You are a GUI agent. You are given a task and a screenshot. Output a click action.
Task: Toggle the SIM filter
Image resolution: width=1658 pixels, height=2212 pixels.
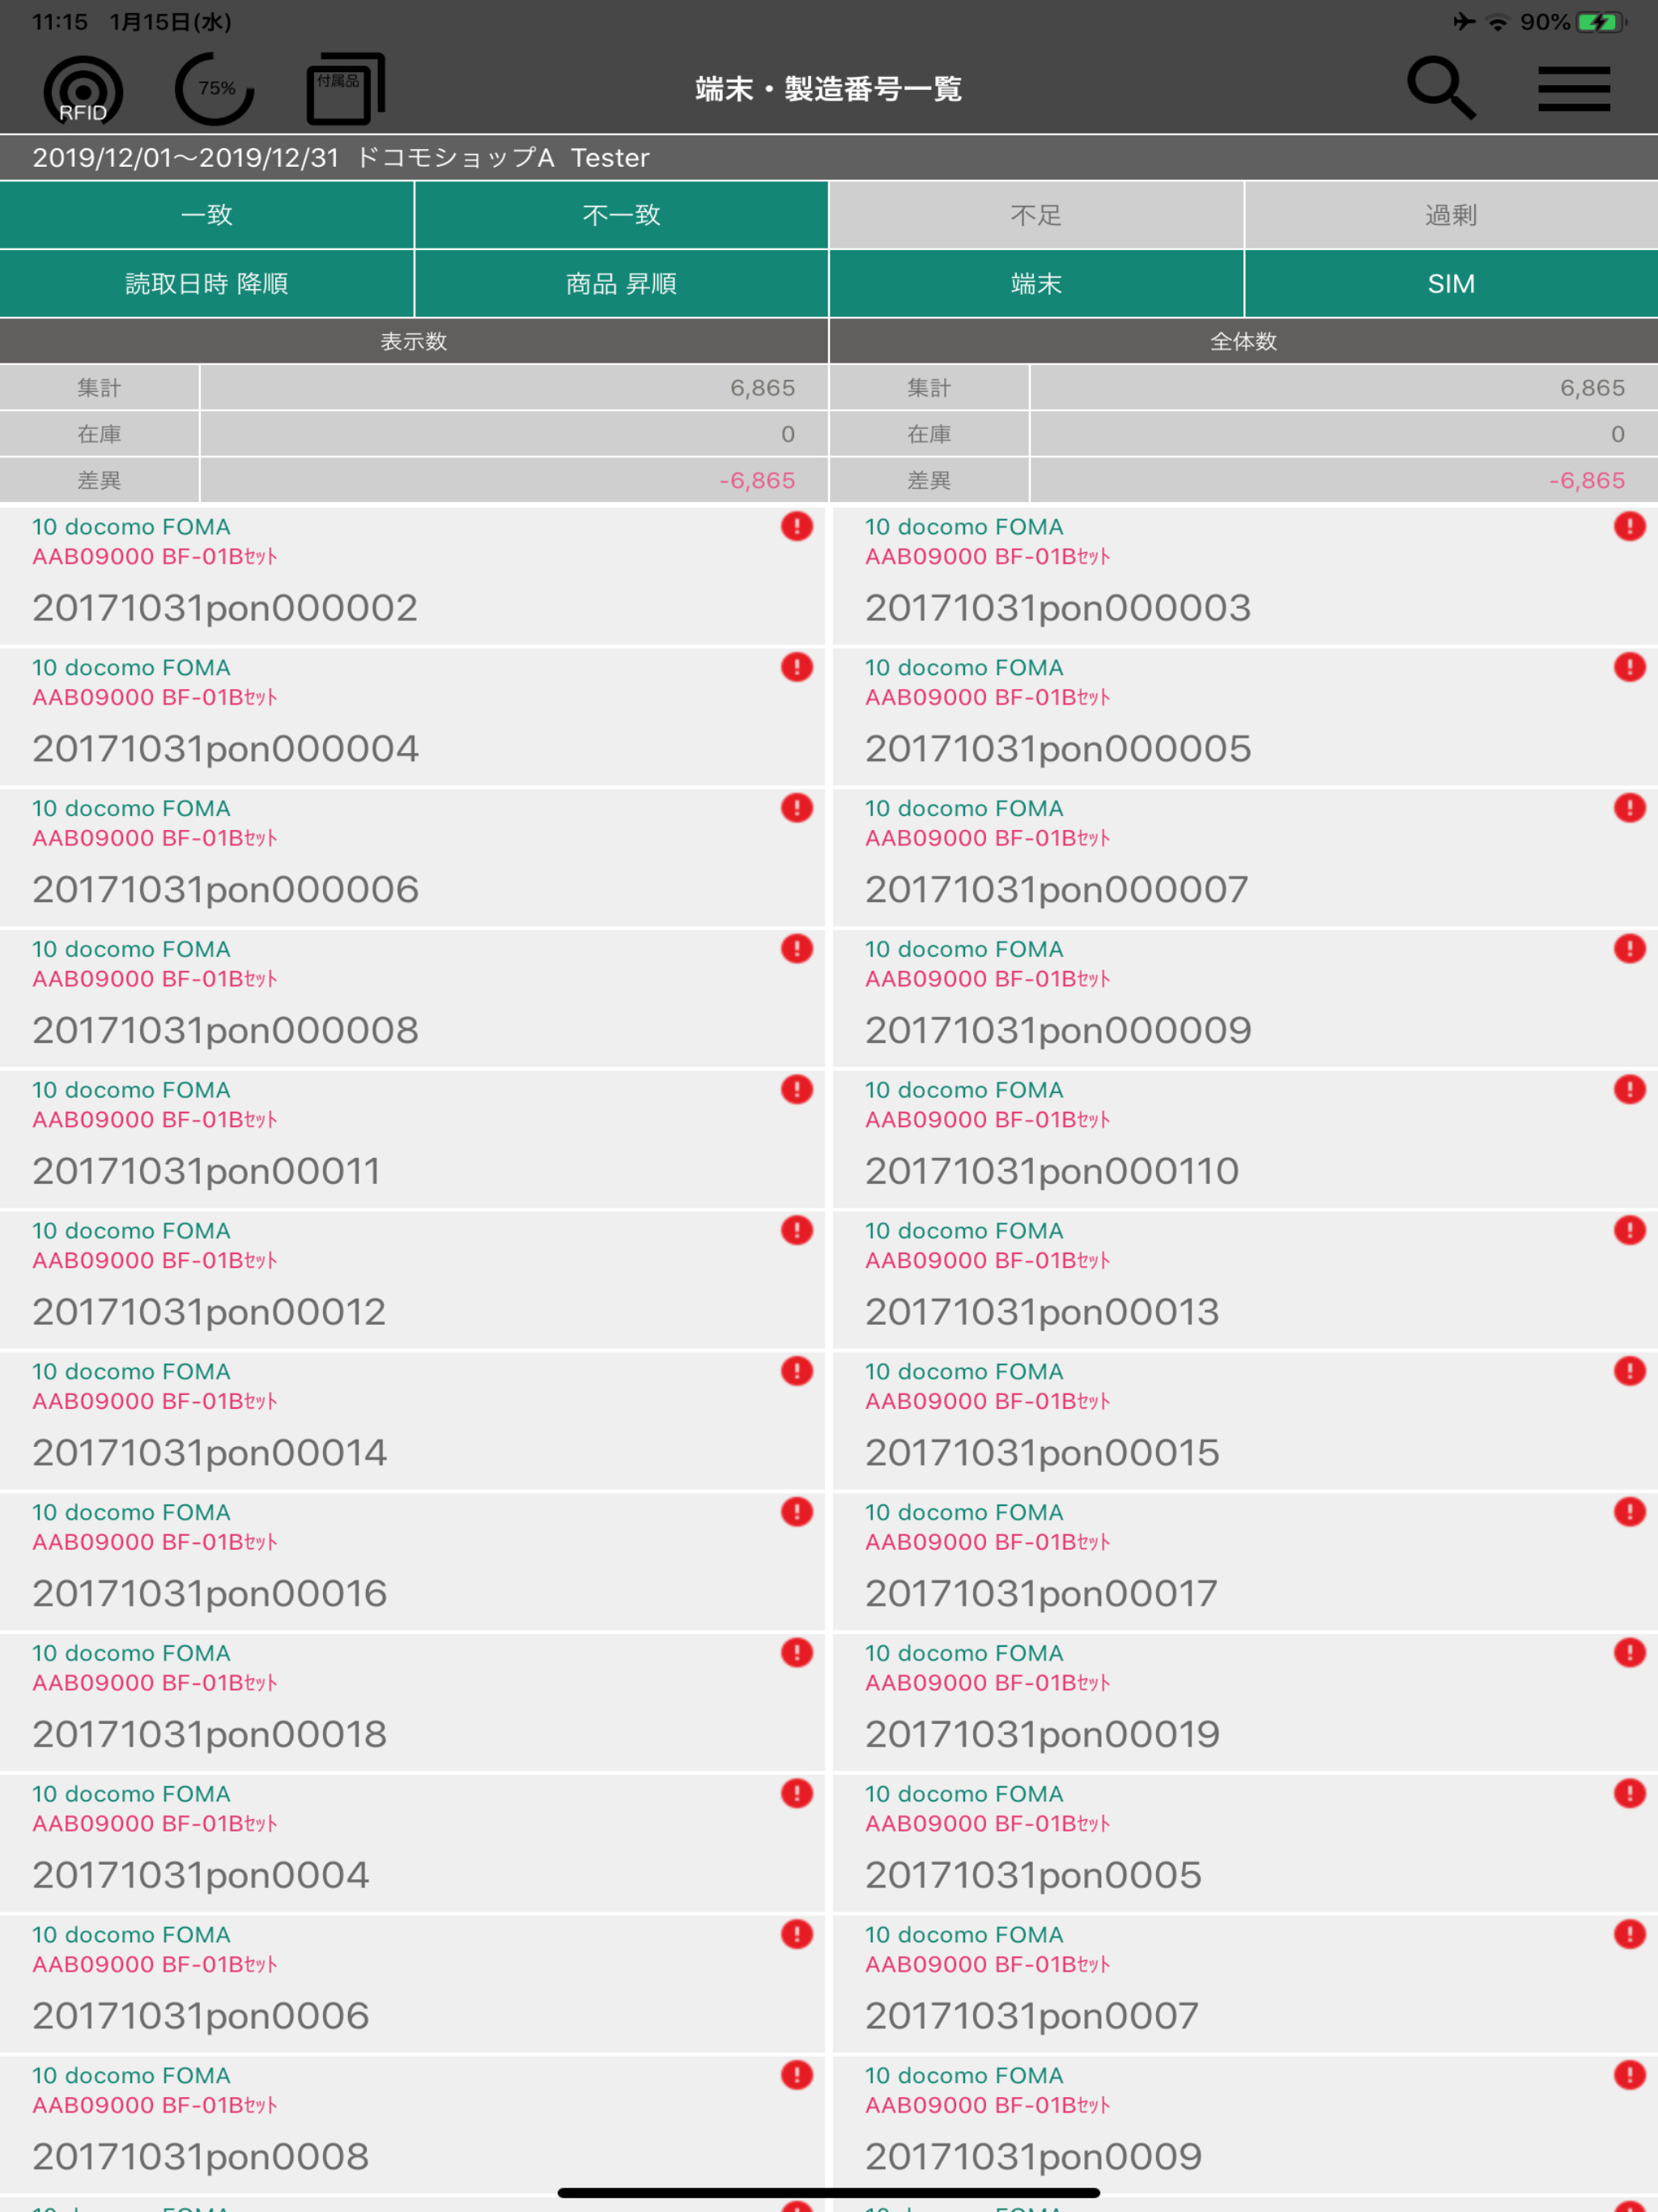(x=1451, y=284)
